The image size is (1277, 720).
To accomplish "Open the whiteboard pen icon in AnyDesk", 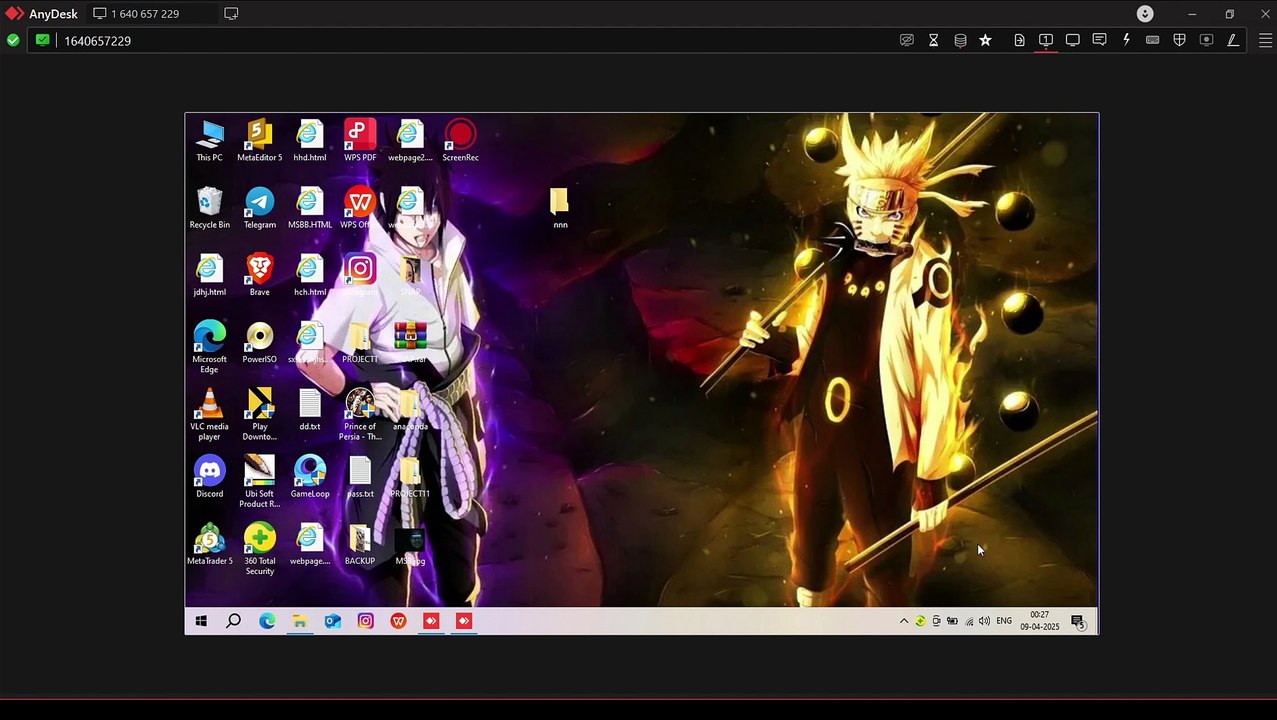I will pos(1233,40).
